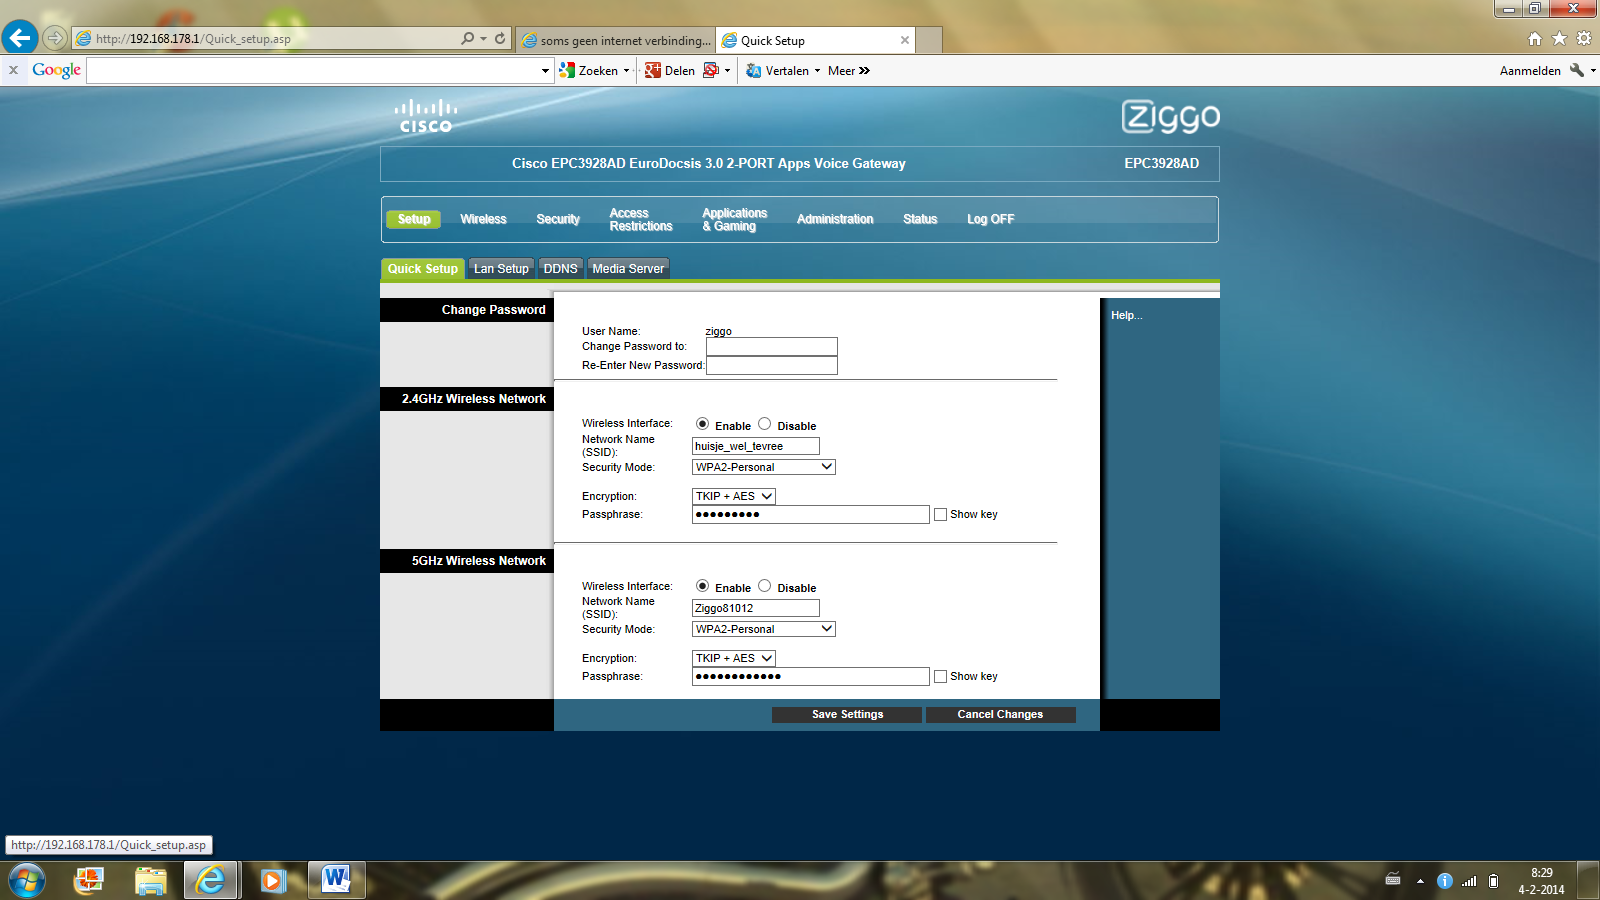Click the Google toolbar search box

[x=312, y=70]
